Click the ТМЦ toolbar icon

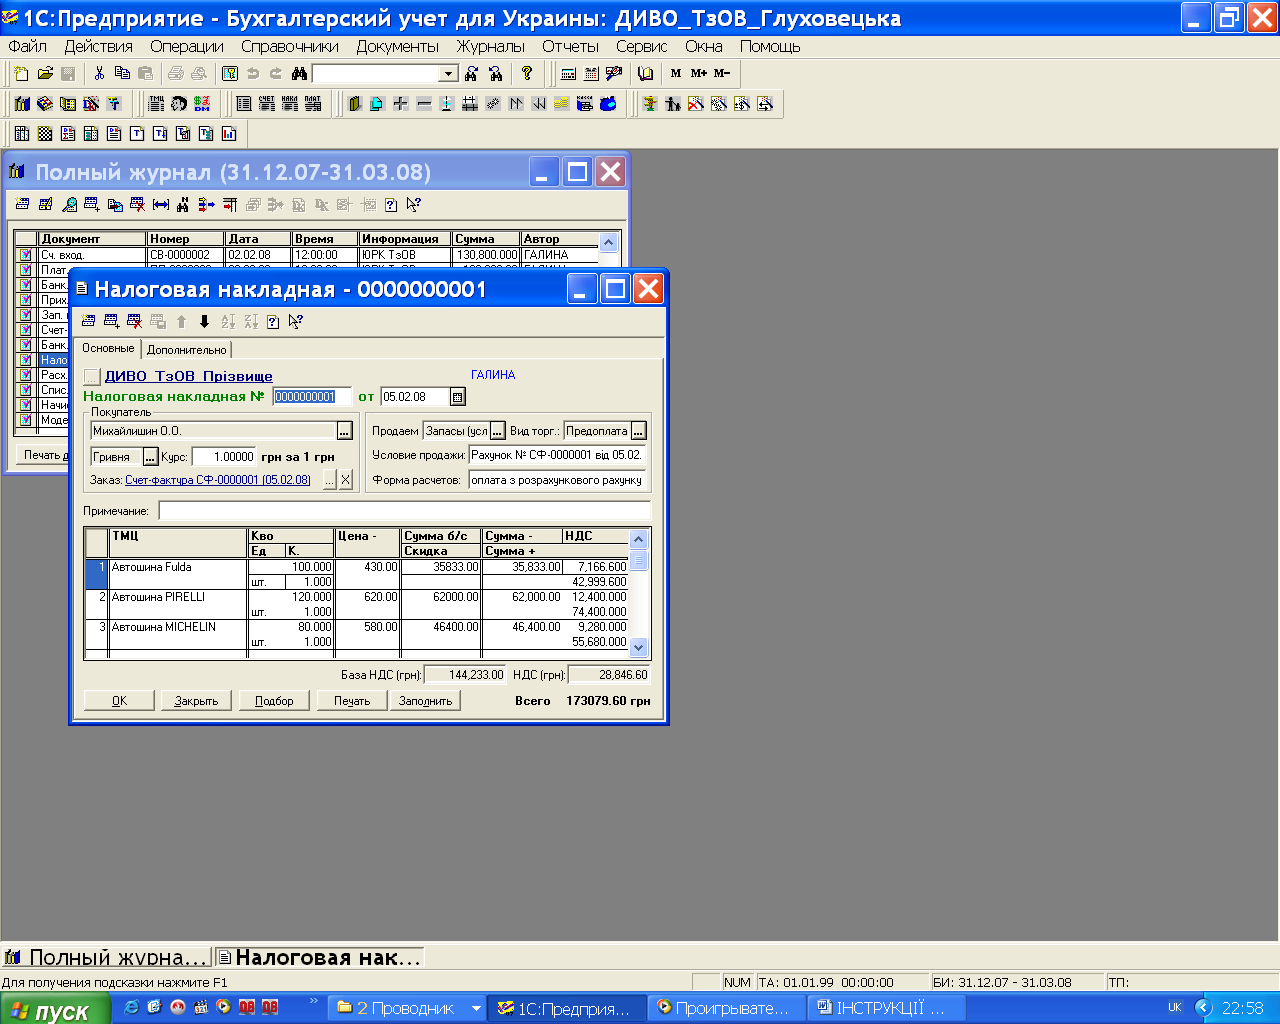pyautogui.click(x=157, y=103)
